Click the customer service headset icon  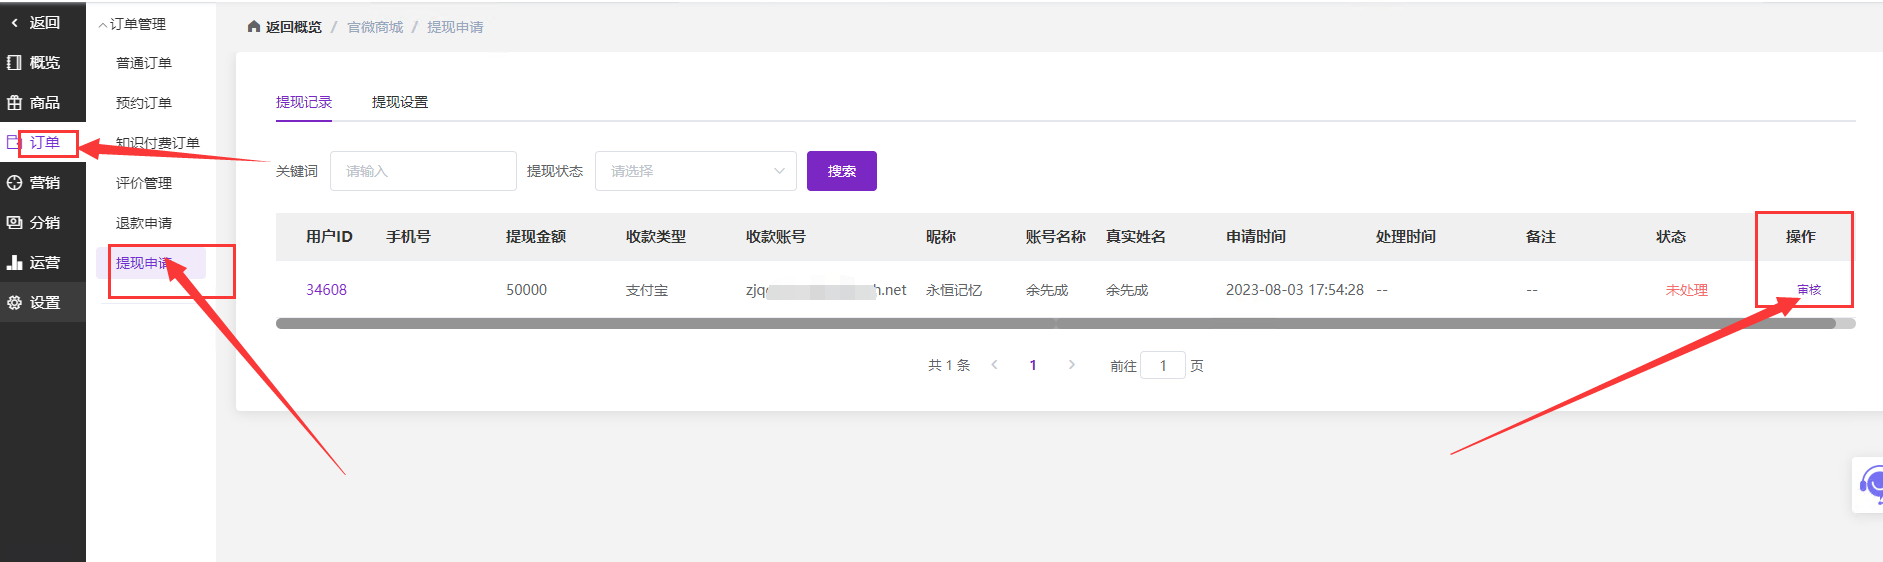(x=1870, y=485)
